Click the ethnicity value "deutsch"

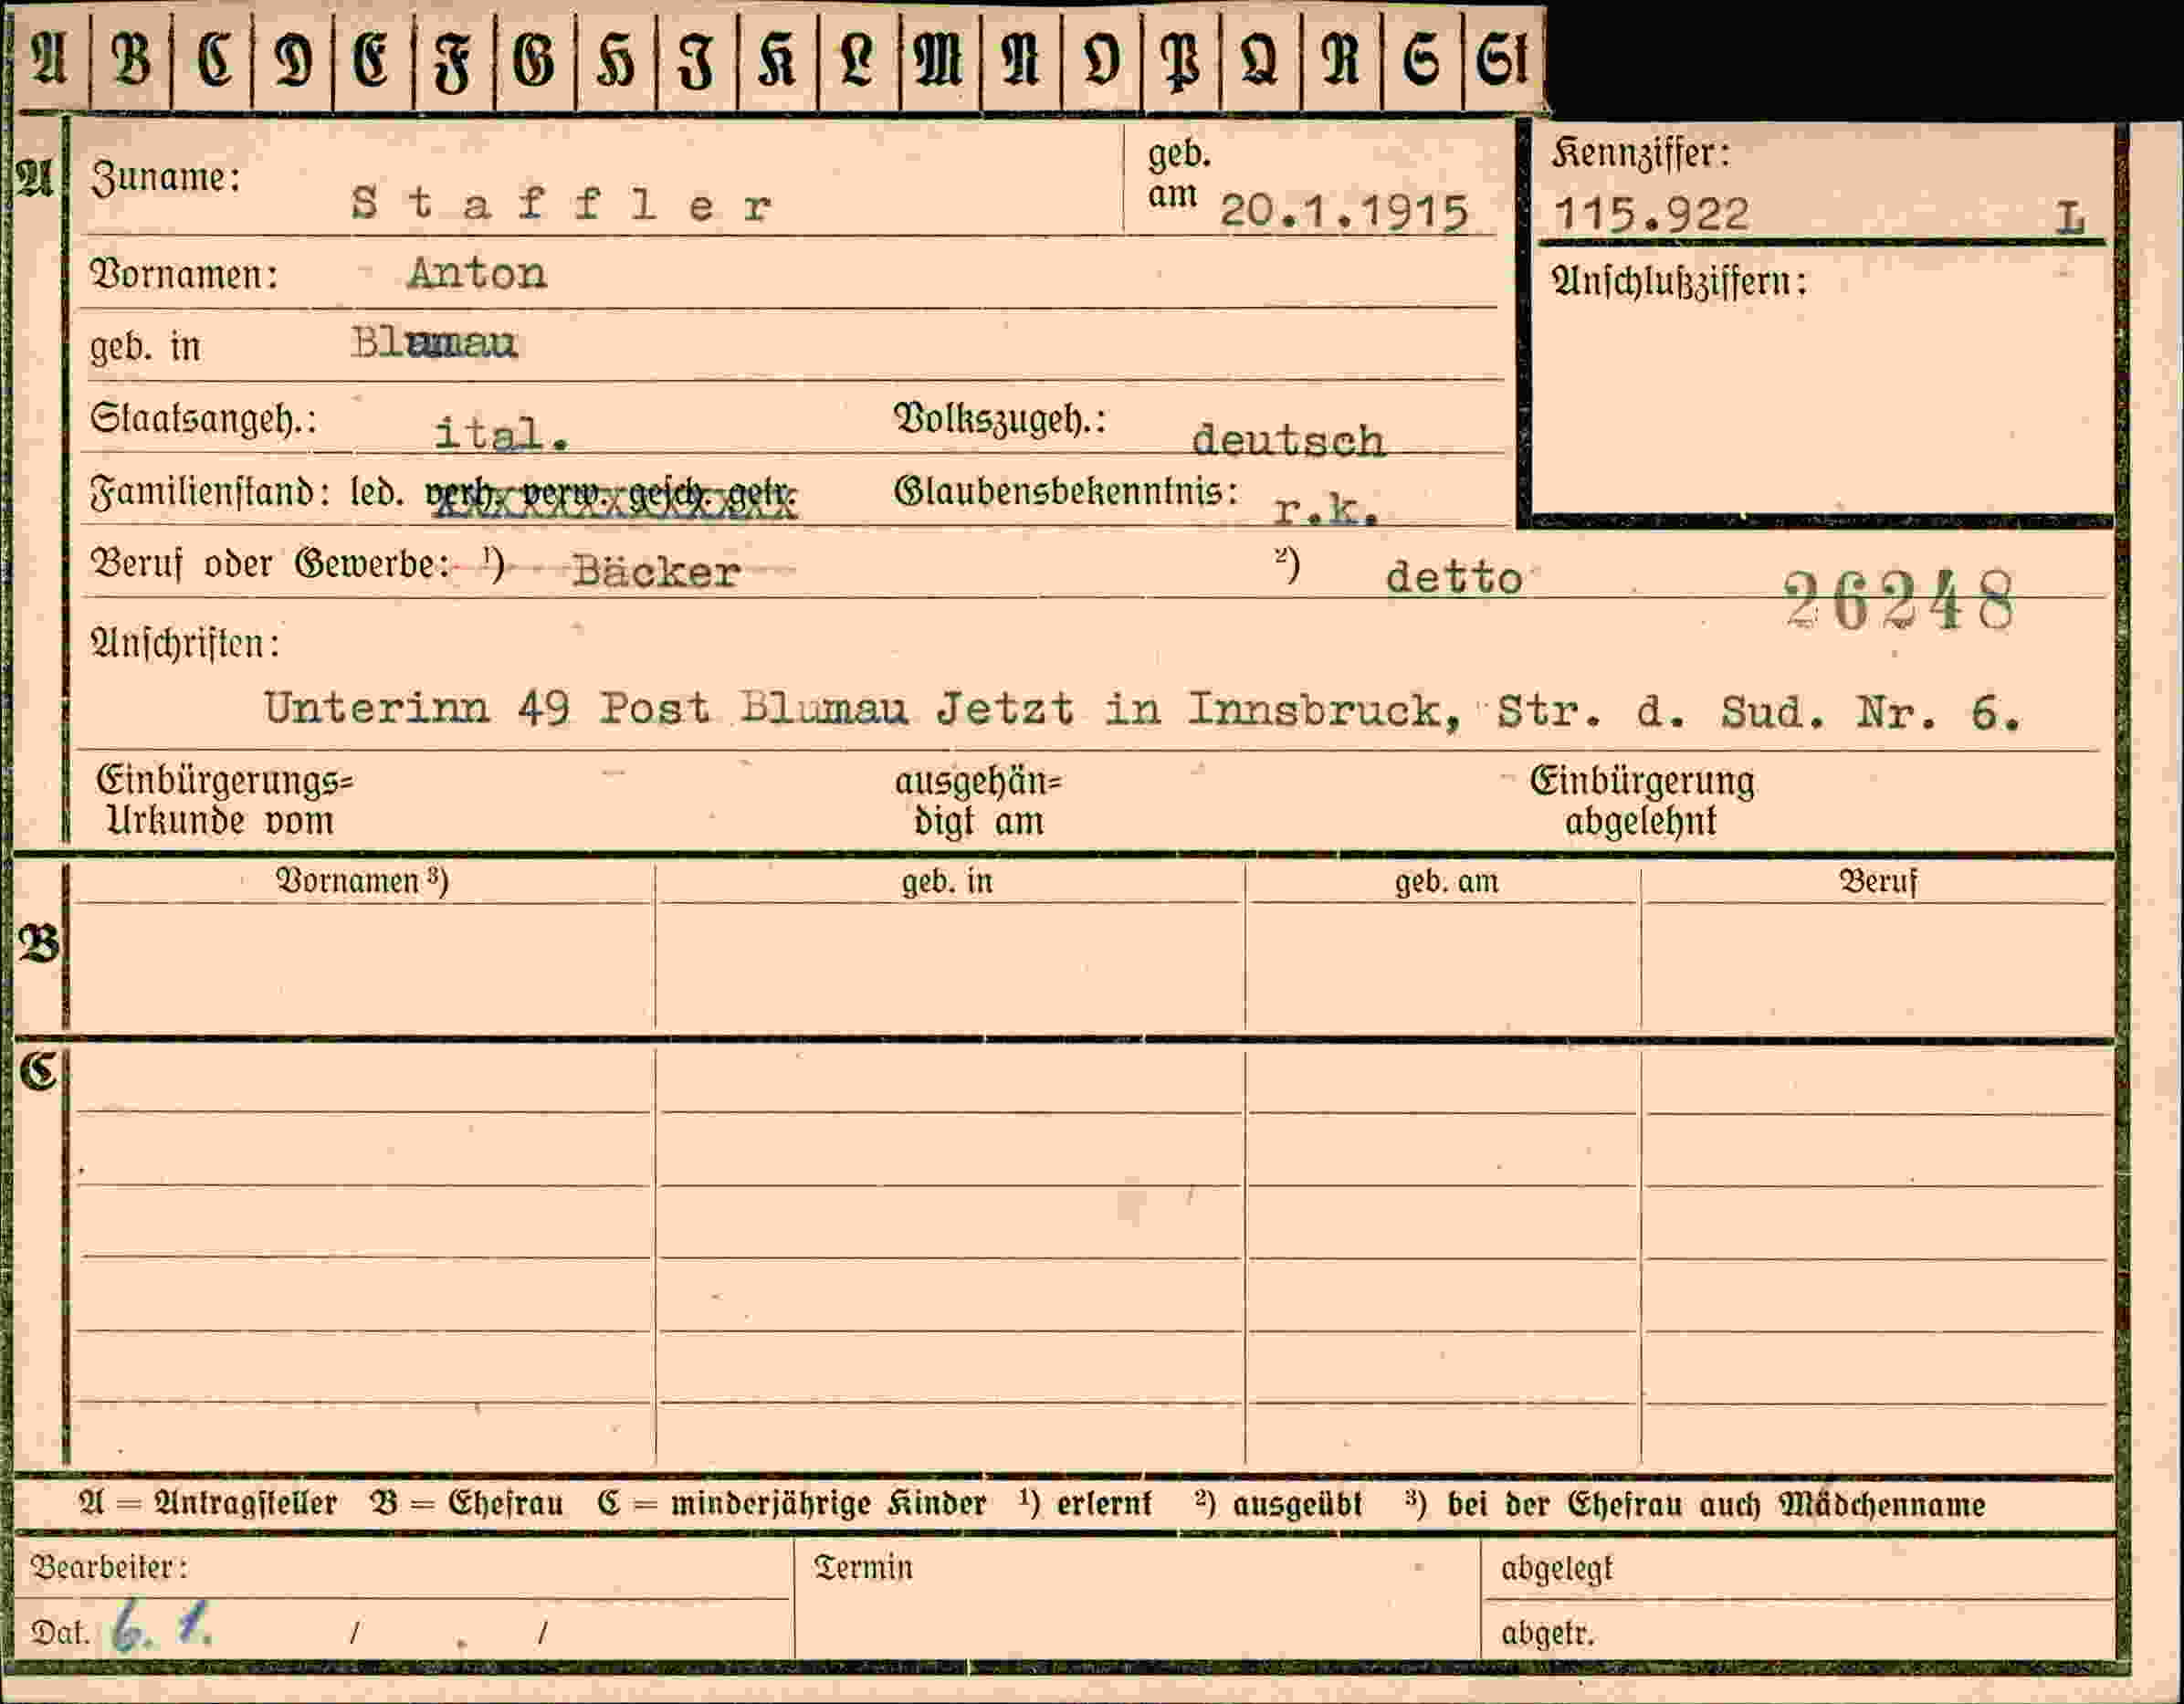point(1288,440)
